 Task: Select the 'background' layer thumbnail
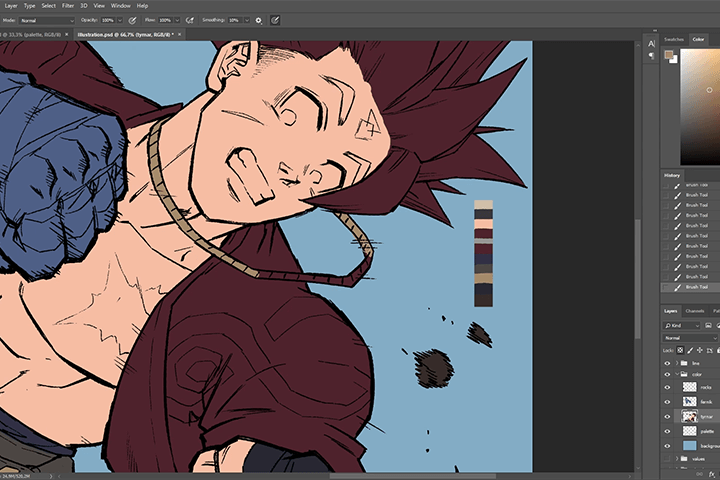pyautogui.click(x=689, y=446)
